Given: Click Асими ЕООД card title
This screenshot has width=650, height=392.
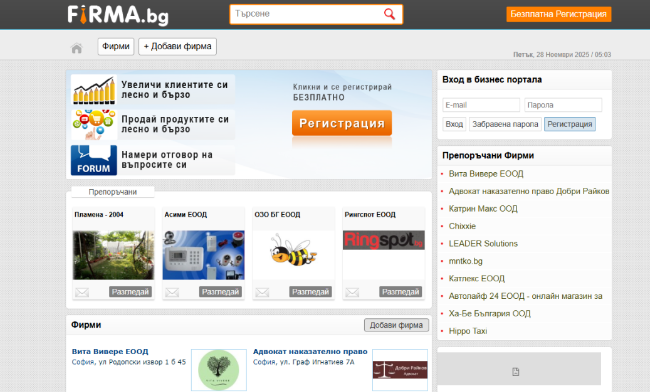Looking at the screenshot, I should 185,214.
